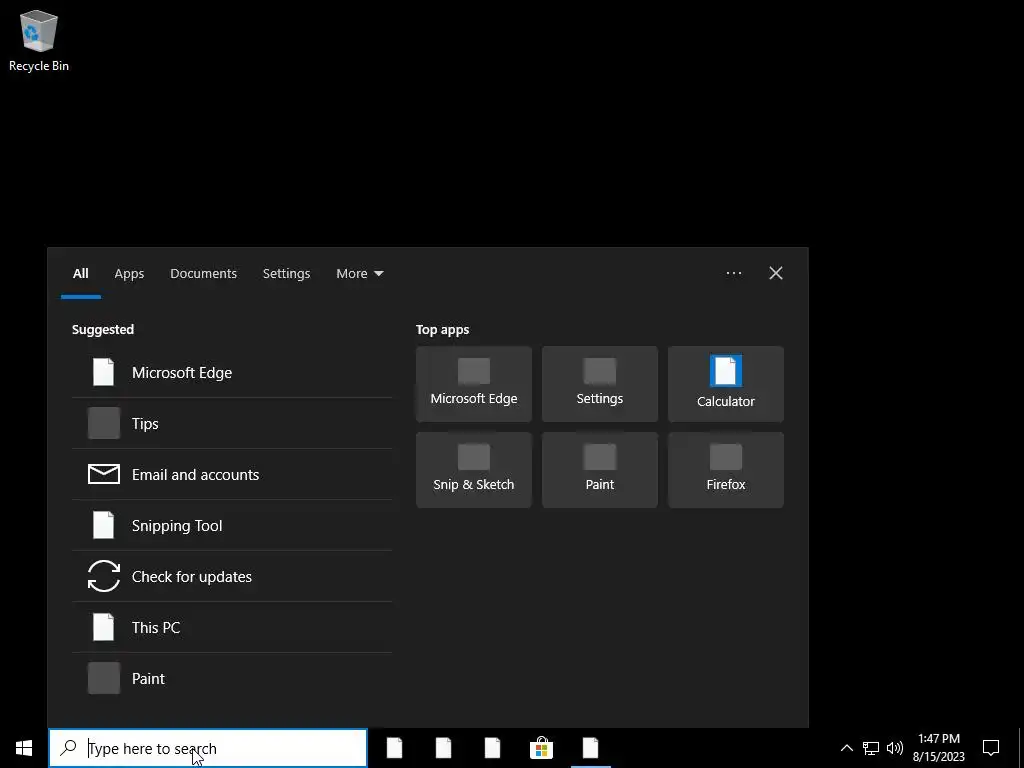This screenshot has width=1024, height=768.
Task: Open the notification action center icon
Action: [x=991, y=748]
